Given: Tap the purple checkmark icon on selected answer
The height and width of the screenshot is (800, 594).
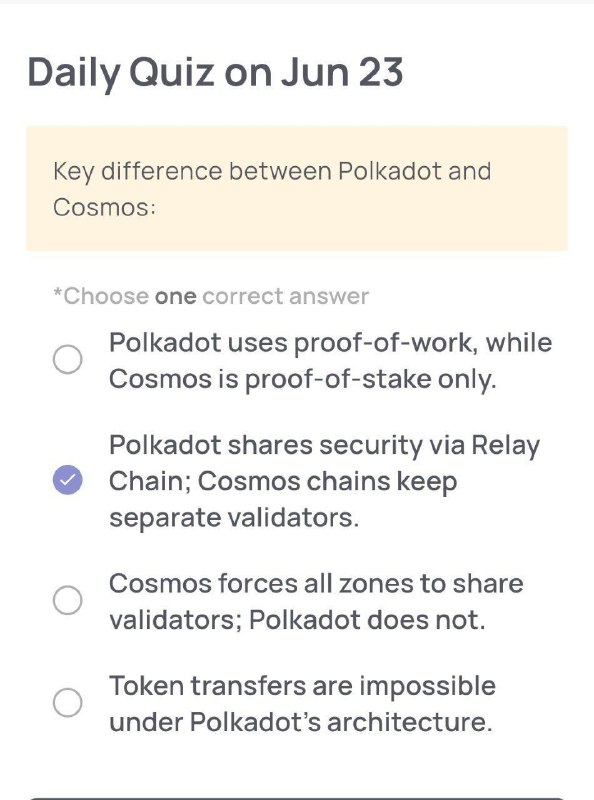Looking at the screenshot, I should (67, 480).
